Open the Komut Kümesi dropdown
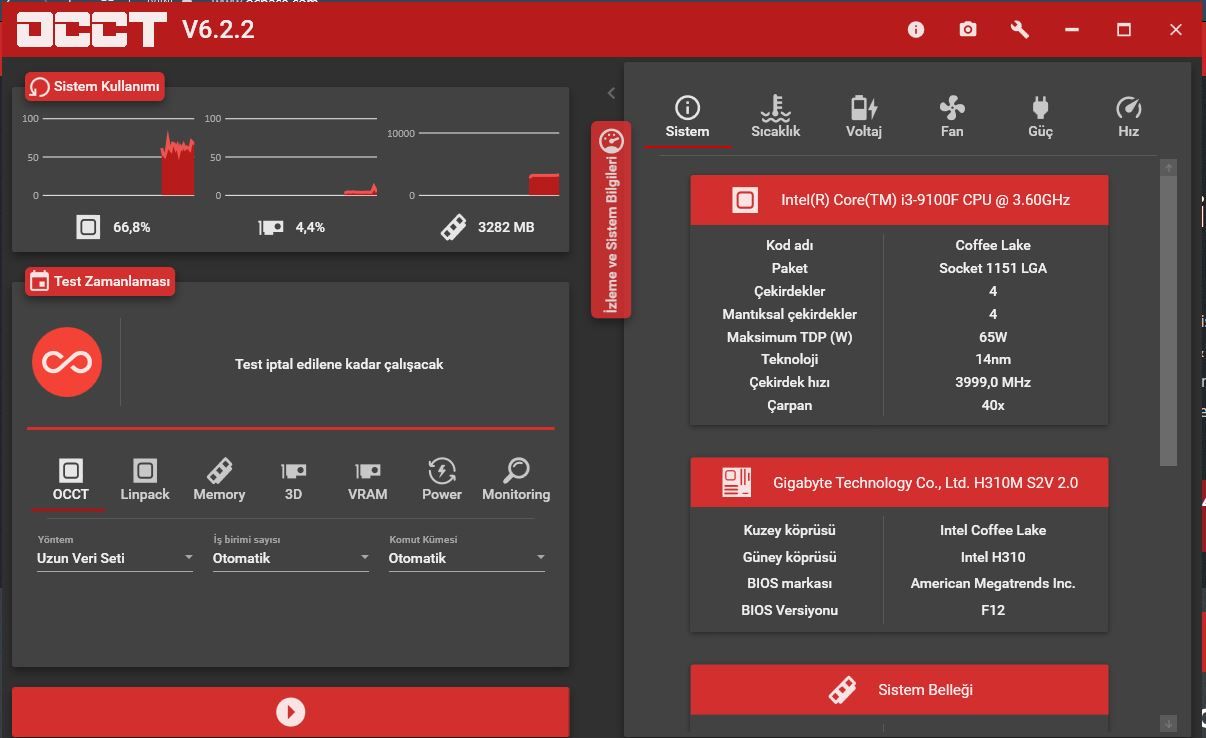This screenshot has width=1206, height=738. click(x=467, y=558)
